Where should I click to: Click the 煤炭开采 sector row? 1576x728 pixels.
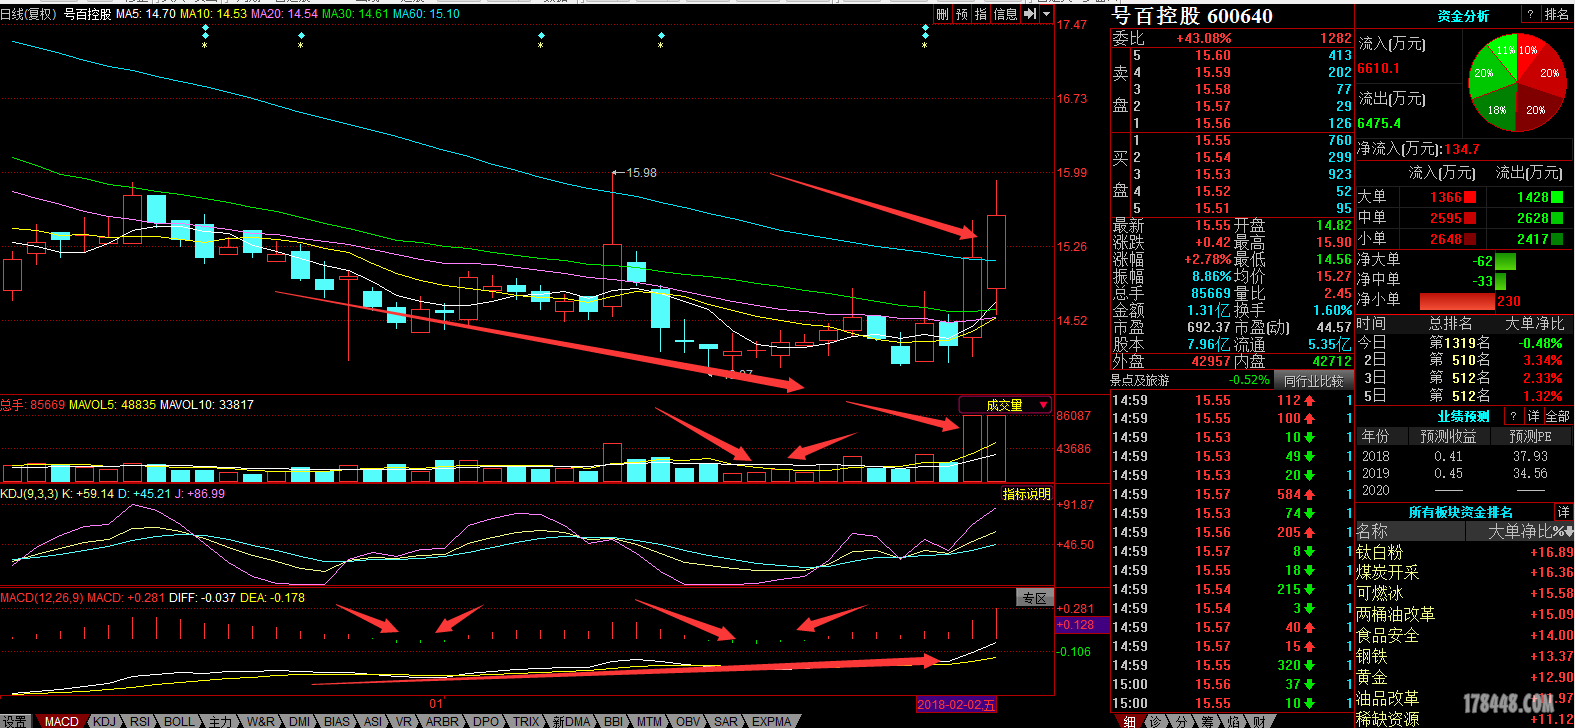[x=1464, y=573]
